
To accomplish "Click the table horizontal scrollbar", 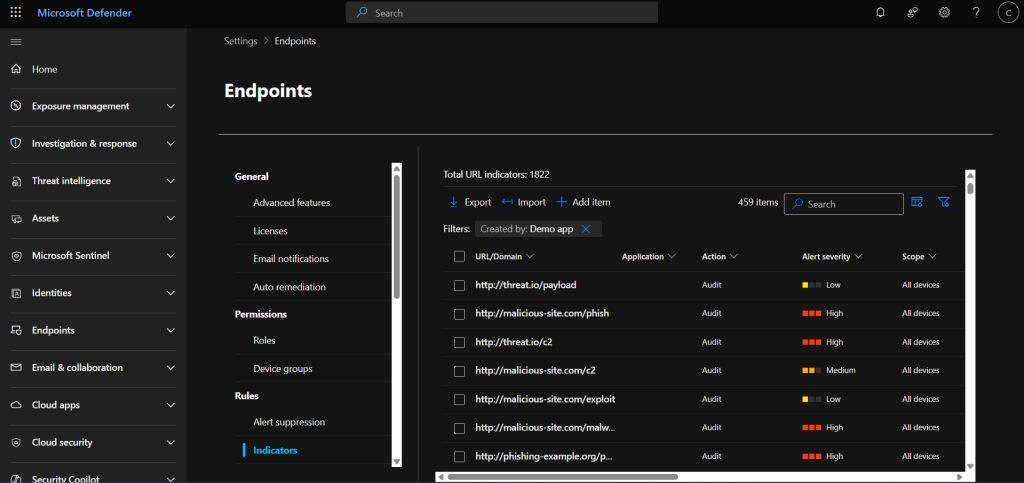I will click(562, 477).
